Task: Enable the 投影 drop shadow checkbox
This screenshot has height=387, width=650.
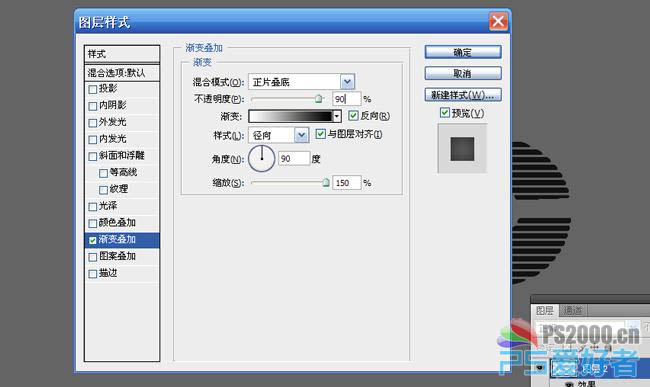Action: (x=93, y=89)
